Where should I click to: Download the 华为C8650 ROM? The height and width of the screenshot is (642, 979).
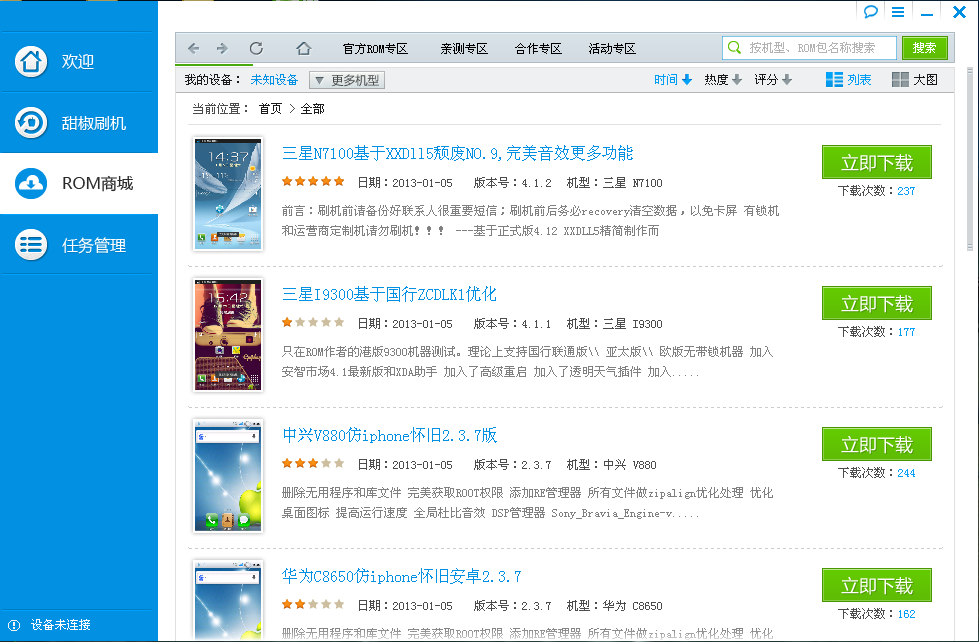877,586
